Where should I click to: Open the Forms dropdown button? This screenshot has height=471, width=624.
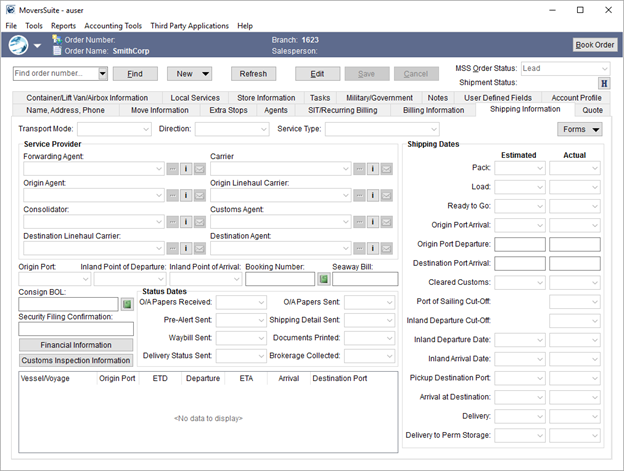579,129
